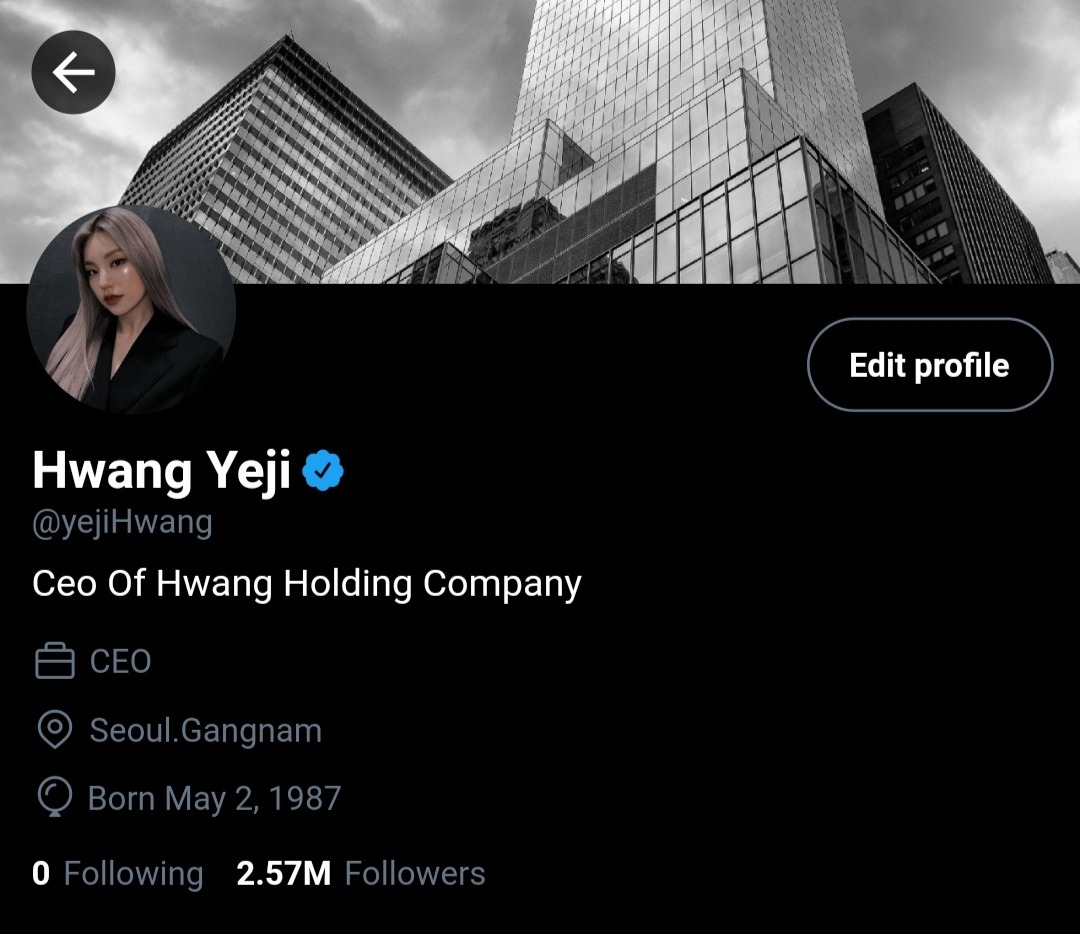Tap the Born May 2, 1987 text

tap(214, 799)
